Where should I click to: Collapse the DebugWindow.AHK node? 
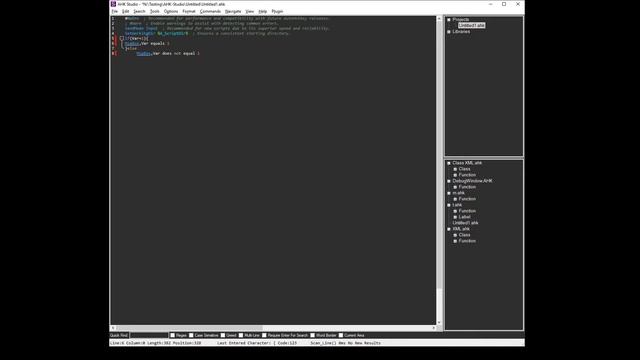point(449,181)
